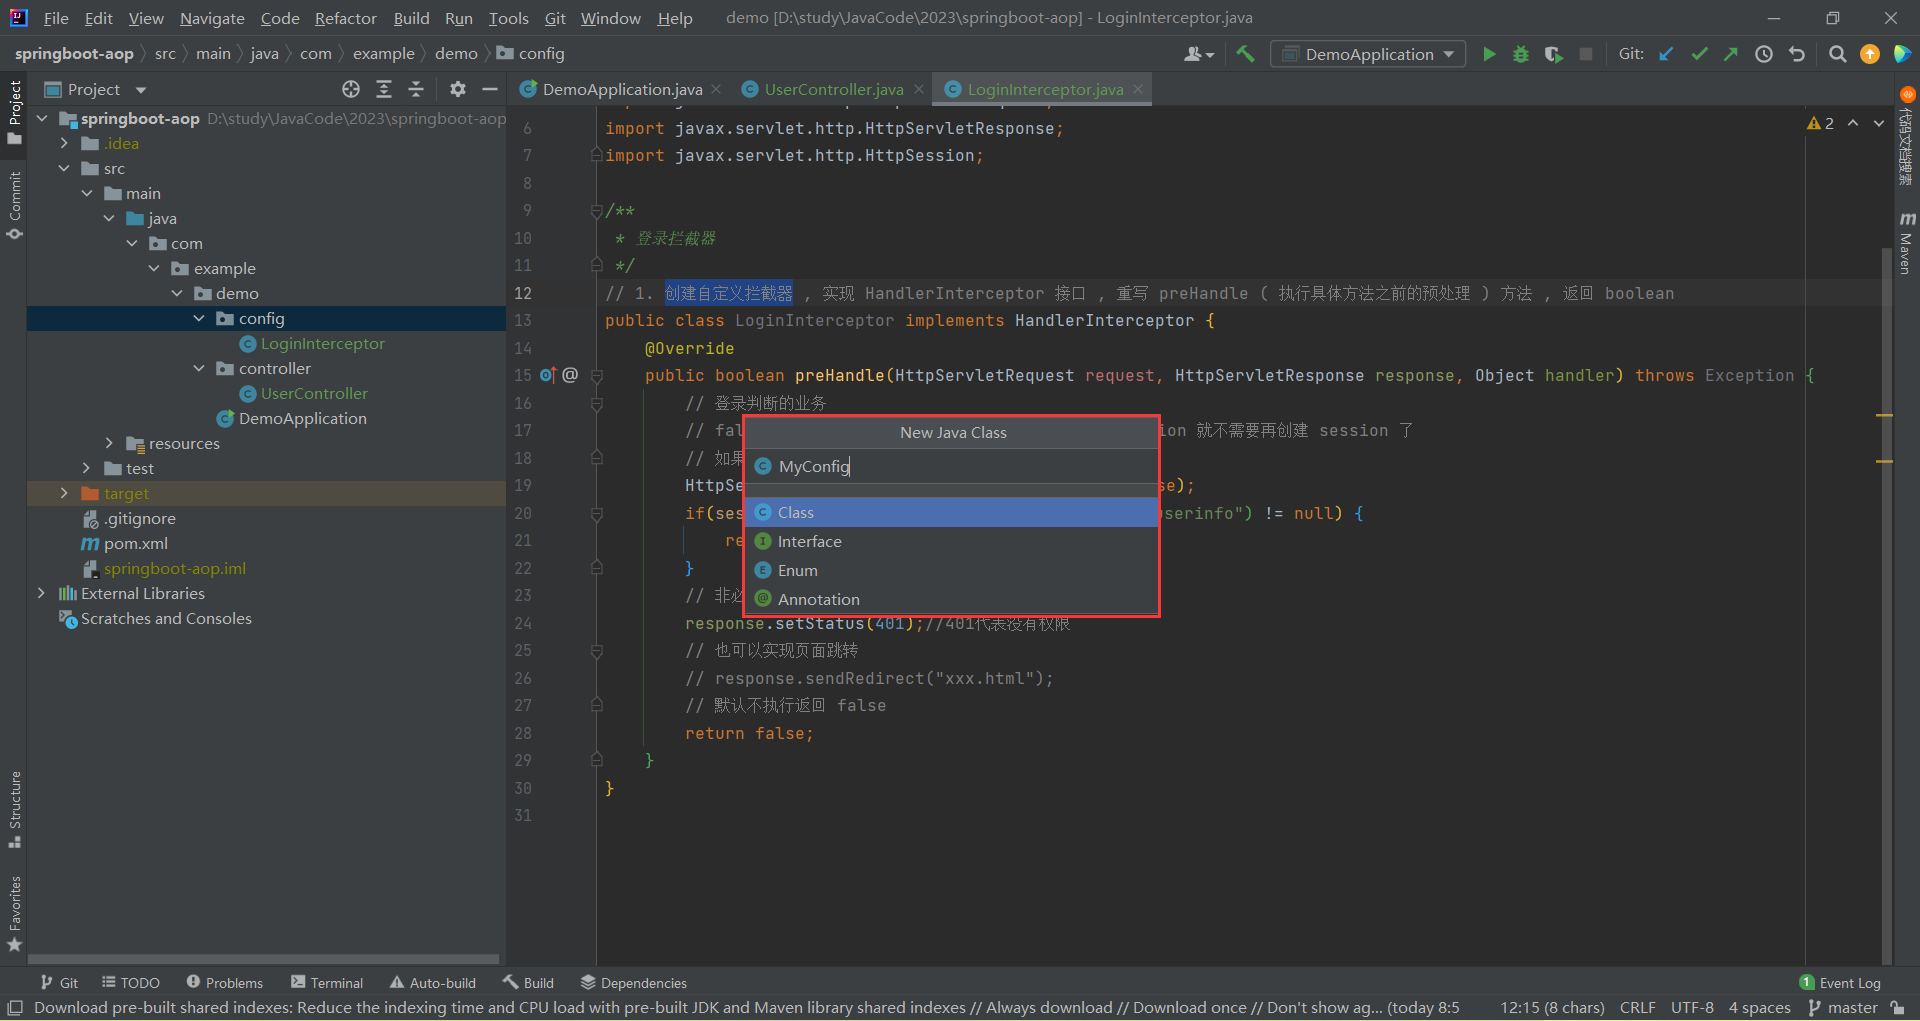Build project with the hammer icon

1245,54
